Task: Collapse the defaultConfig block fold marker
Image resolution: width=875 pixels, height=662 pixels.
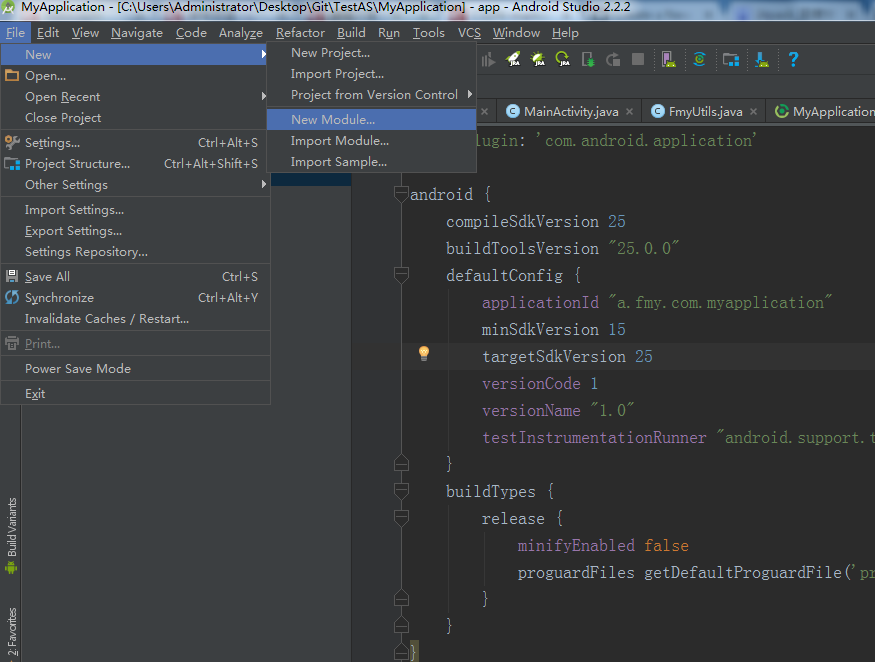Action: coord(401,275)
